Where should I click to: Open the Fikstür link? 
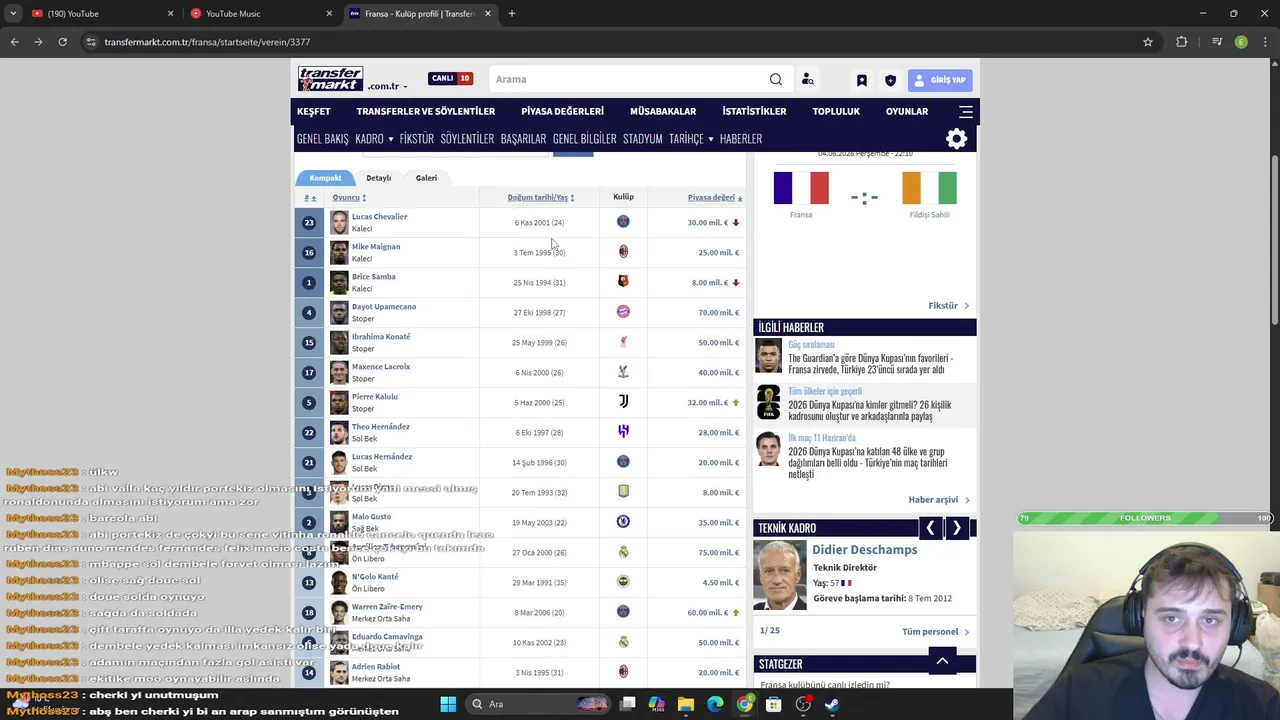948,306
